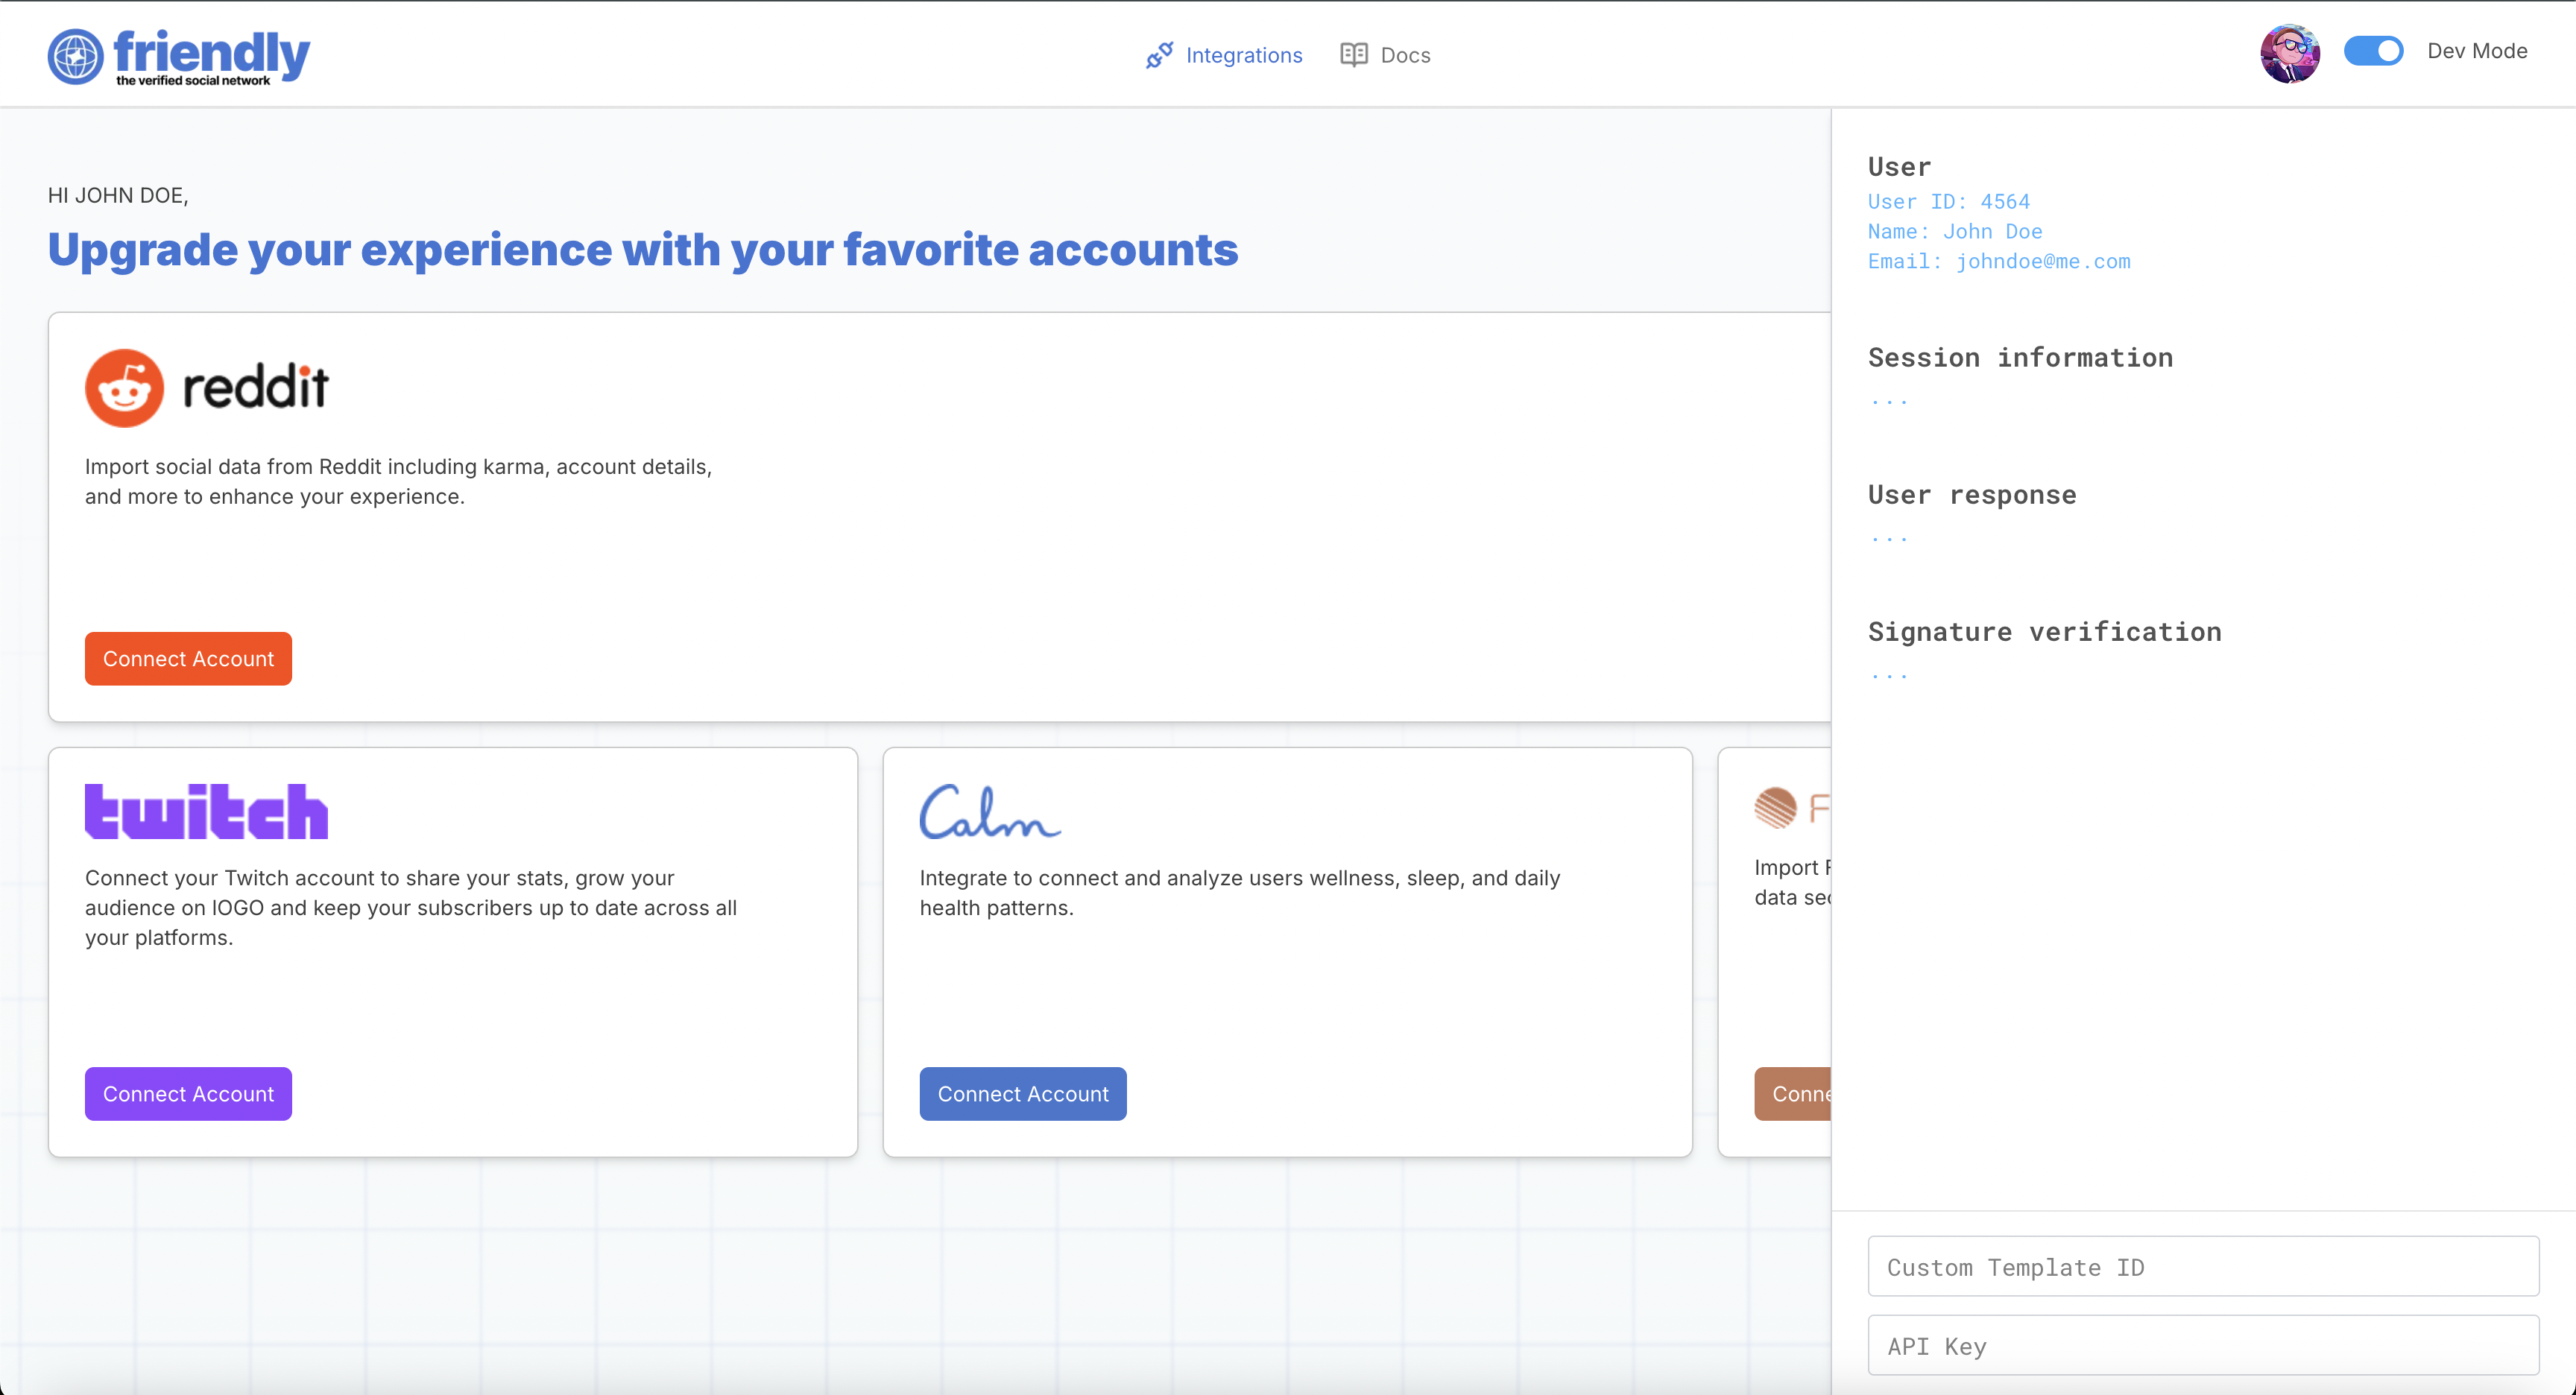Click the Reddit mascot logo

(x=124, y=388)
